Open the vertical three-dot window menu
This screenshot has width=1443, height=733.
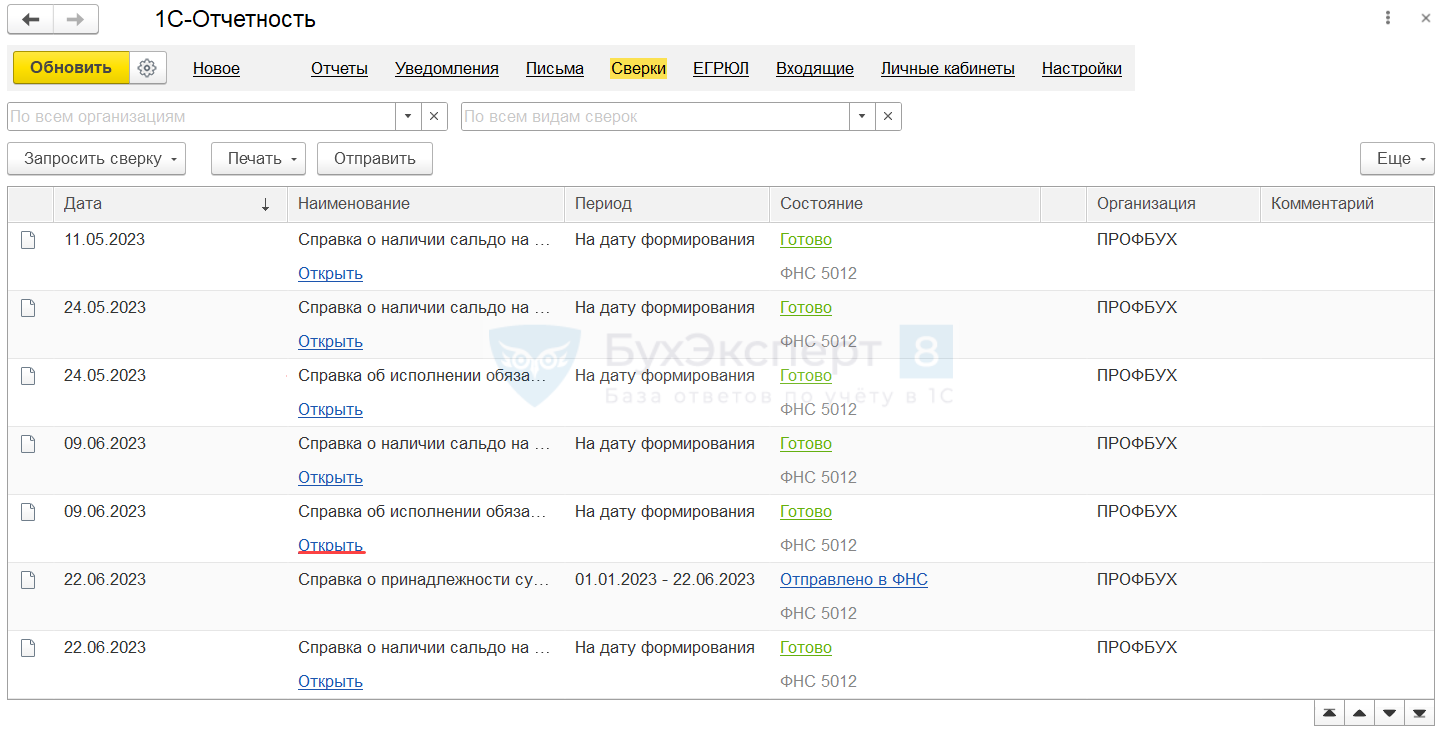tap(1388, 19)
